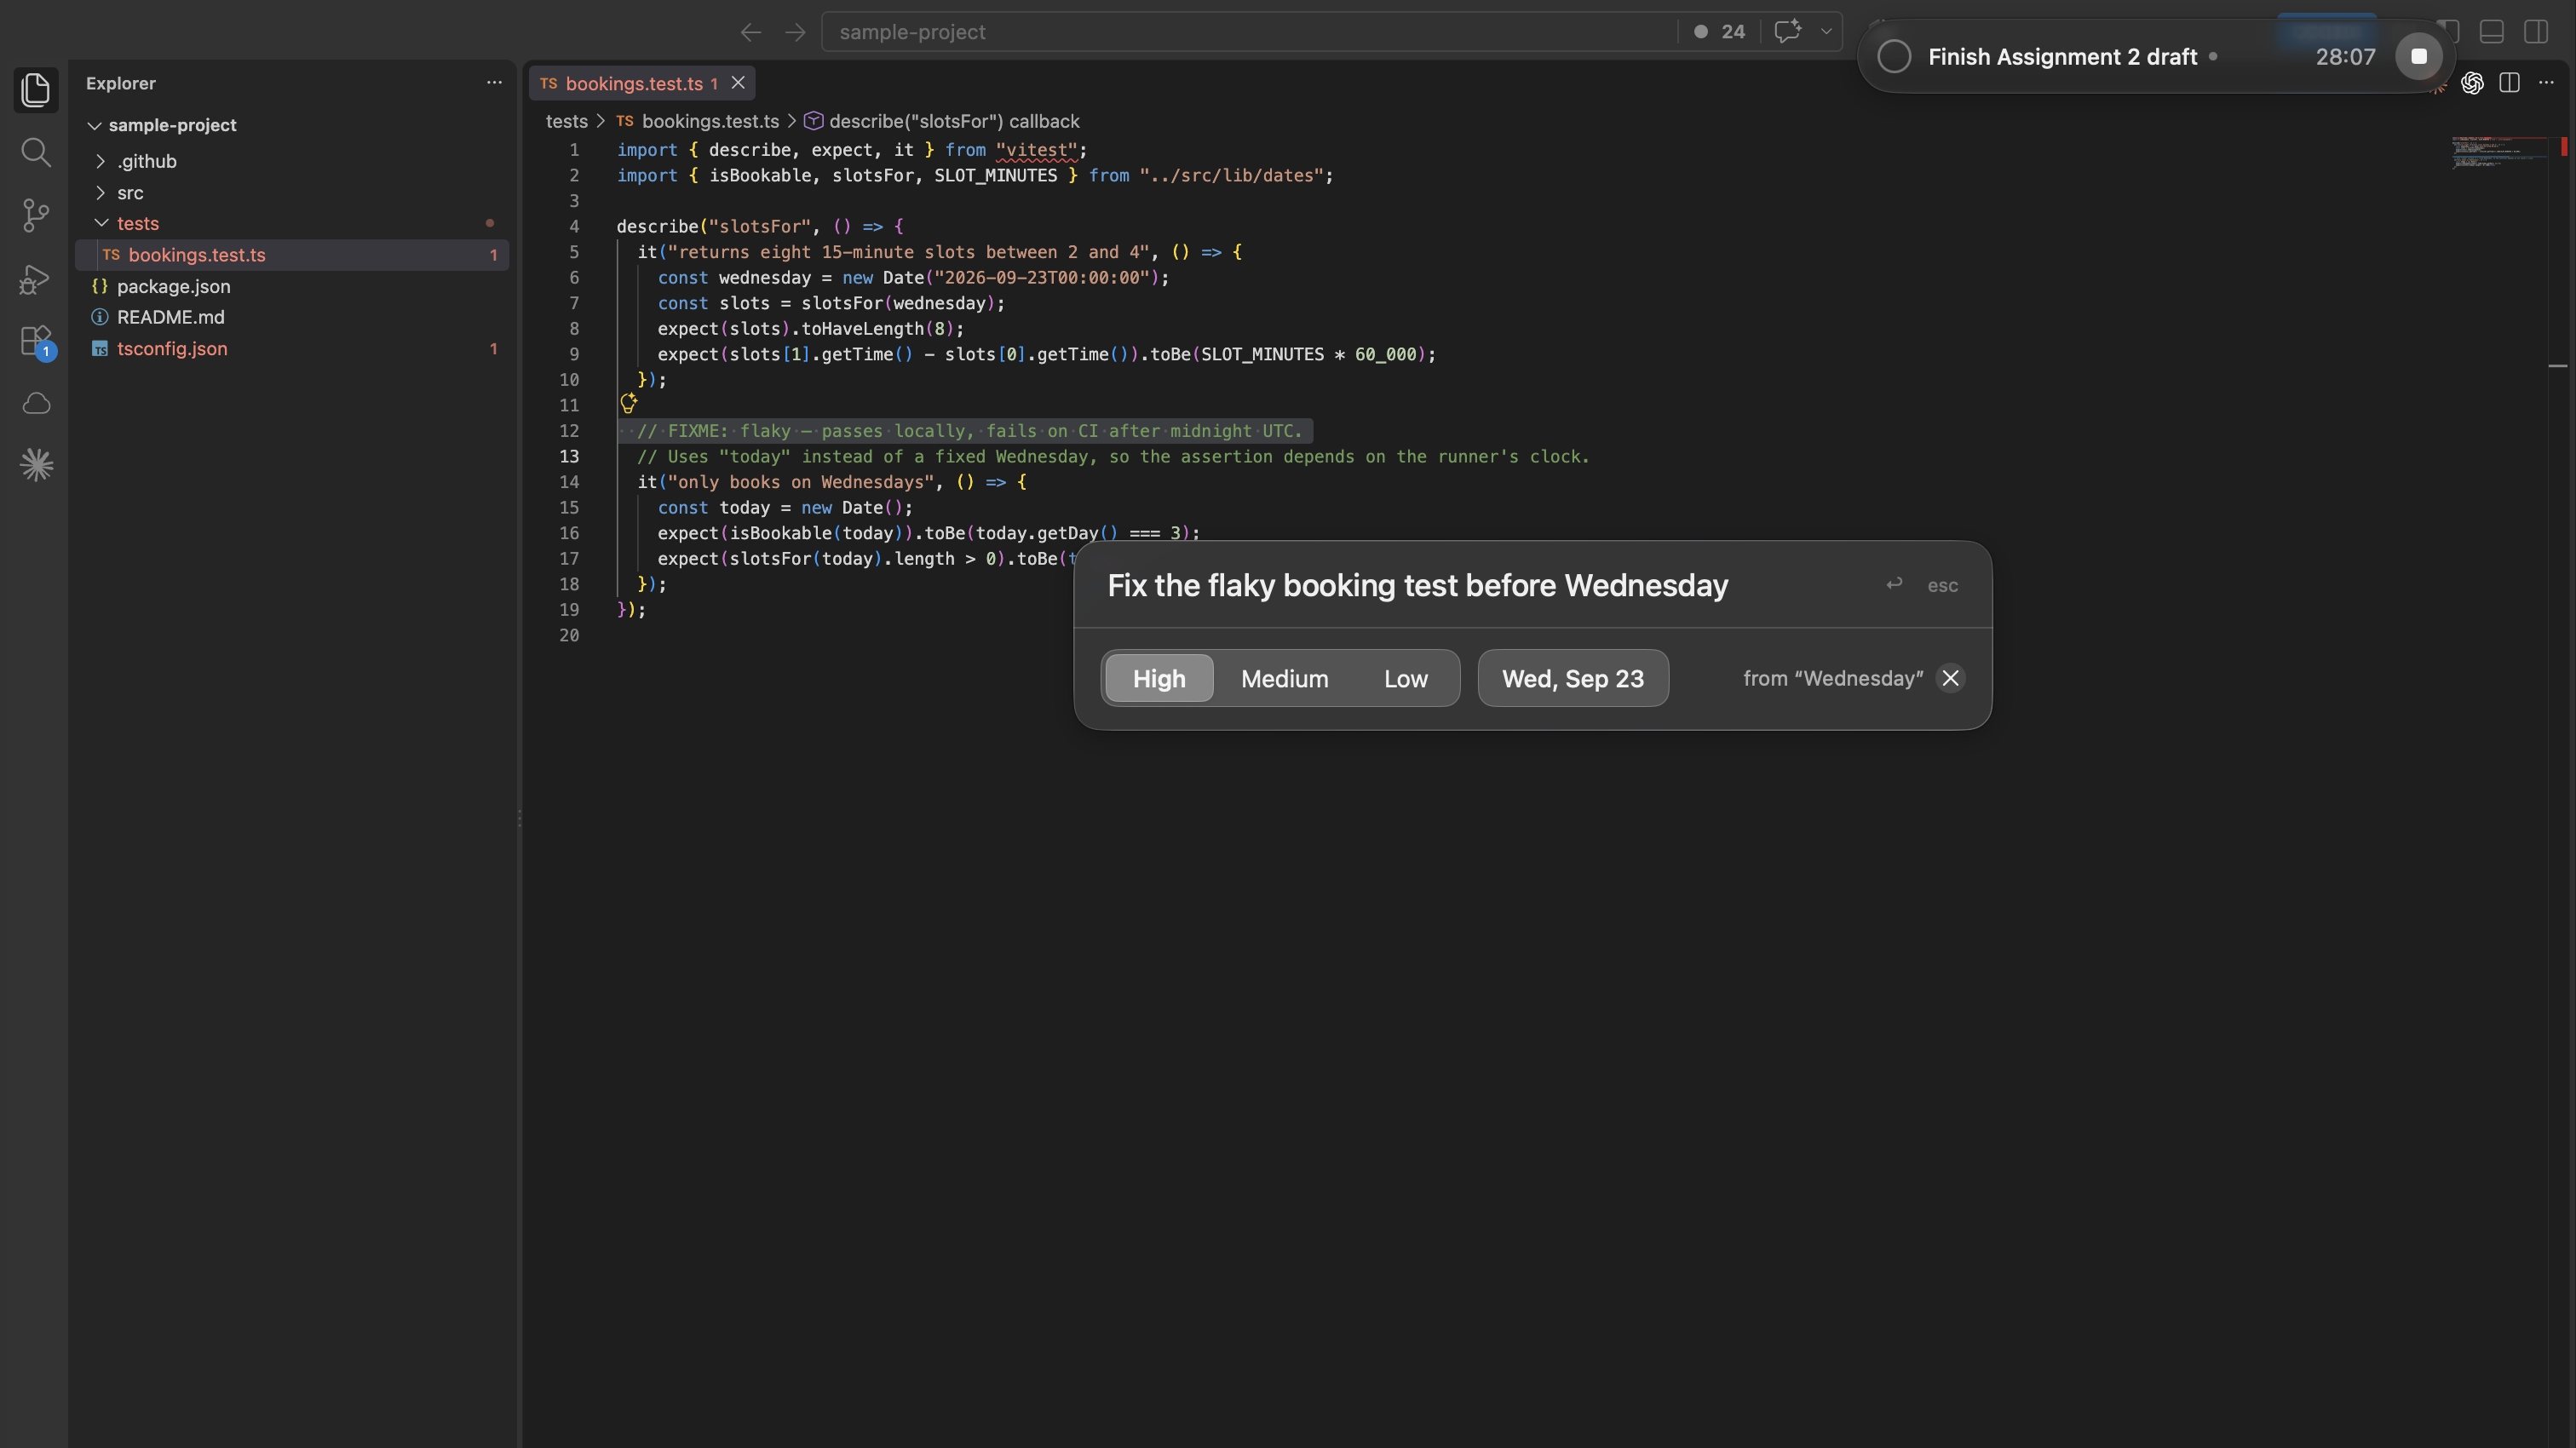The width and height of the screenshot is (2576, 1448).
Task: Mark Finish Assignment 2 draft as complete
Action: [1894, 57]
